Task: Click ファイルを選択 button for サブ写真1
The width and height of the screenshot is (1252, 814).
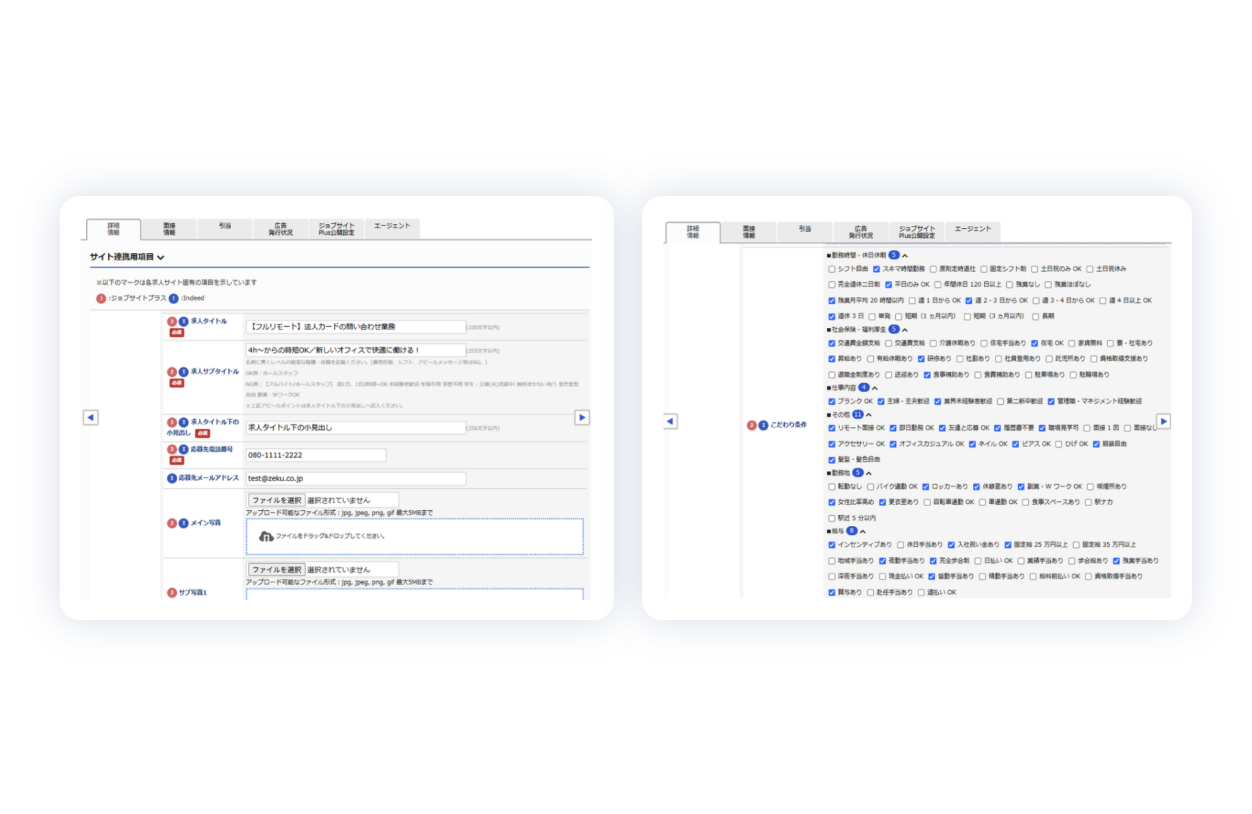Action: click(x=277, y=569)
